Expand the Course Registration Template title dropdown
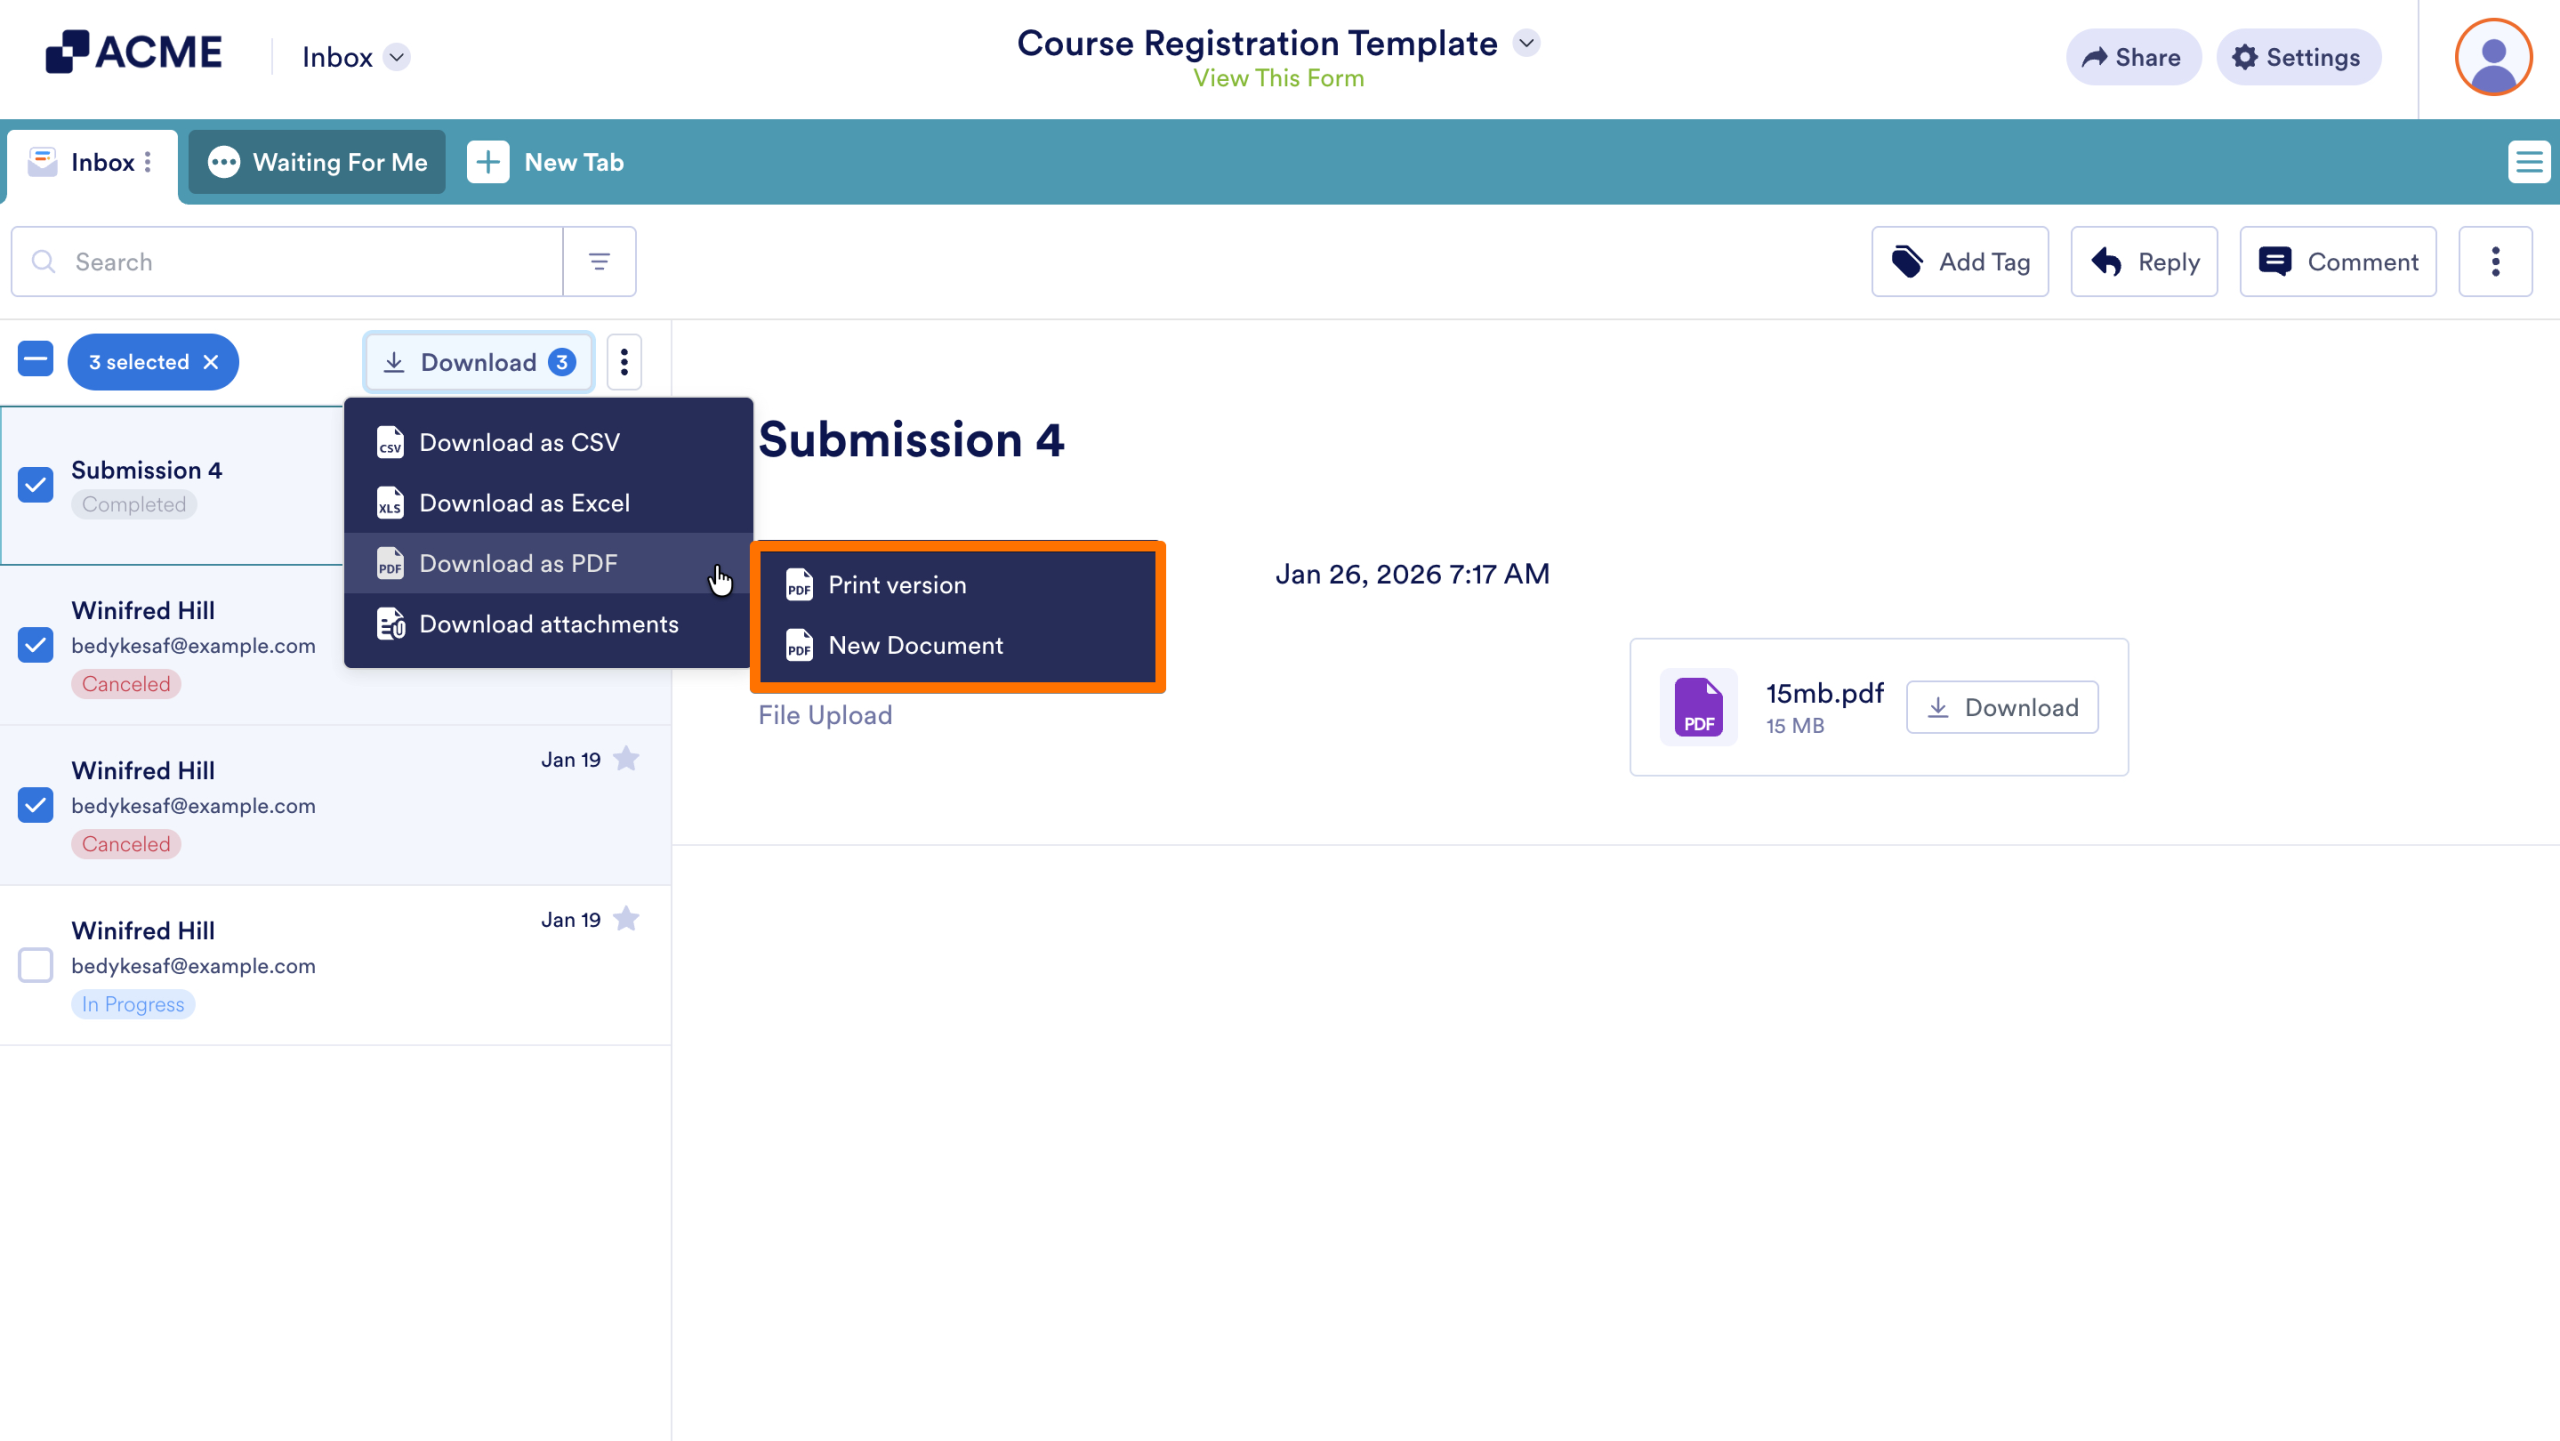2560x1441 pixels. click(x=1526, y=43)
